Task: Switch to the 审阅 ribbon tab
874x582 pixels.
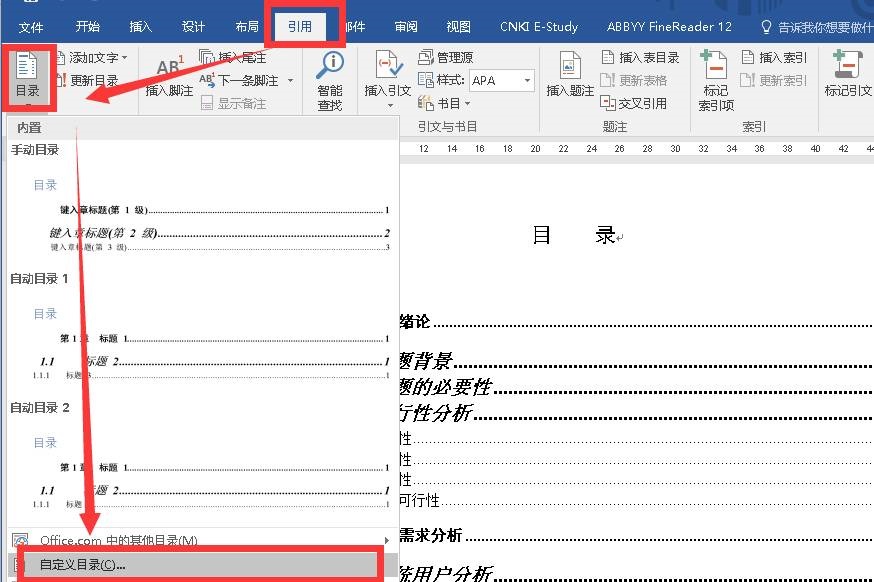Action: coord(406,27)
